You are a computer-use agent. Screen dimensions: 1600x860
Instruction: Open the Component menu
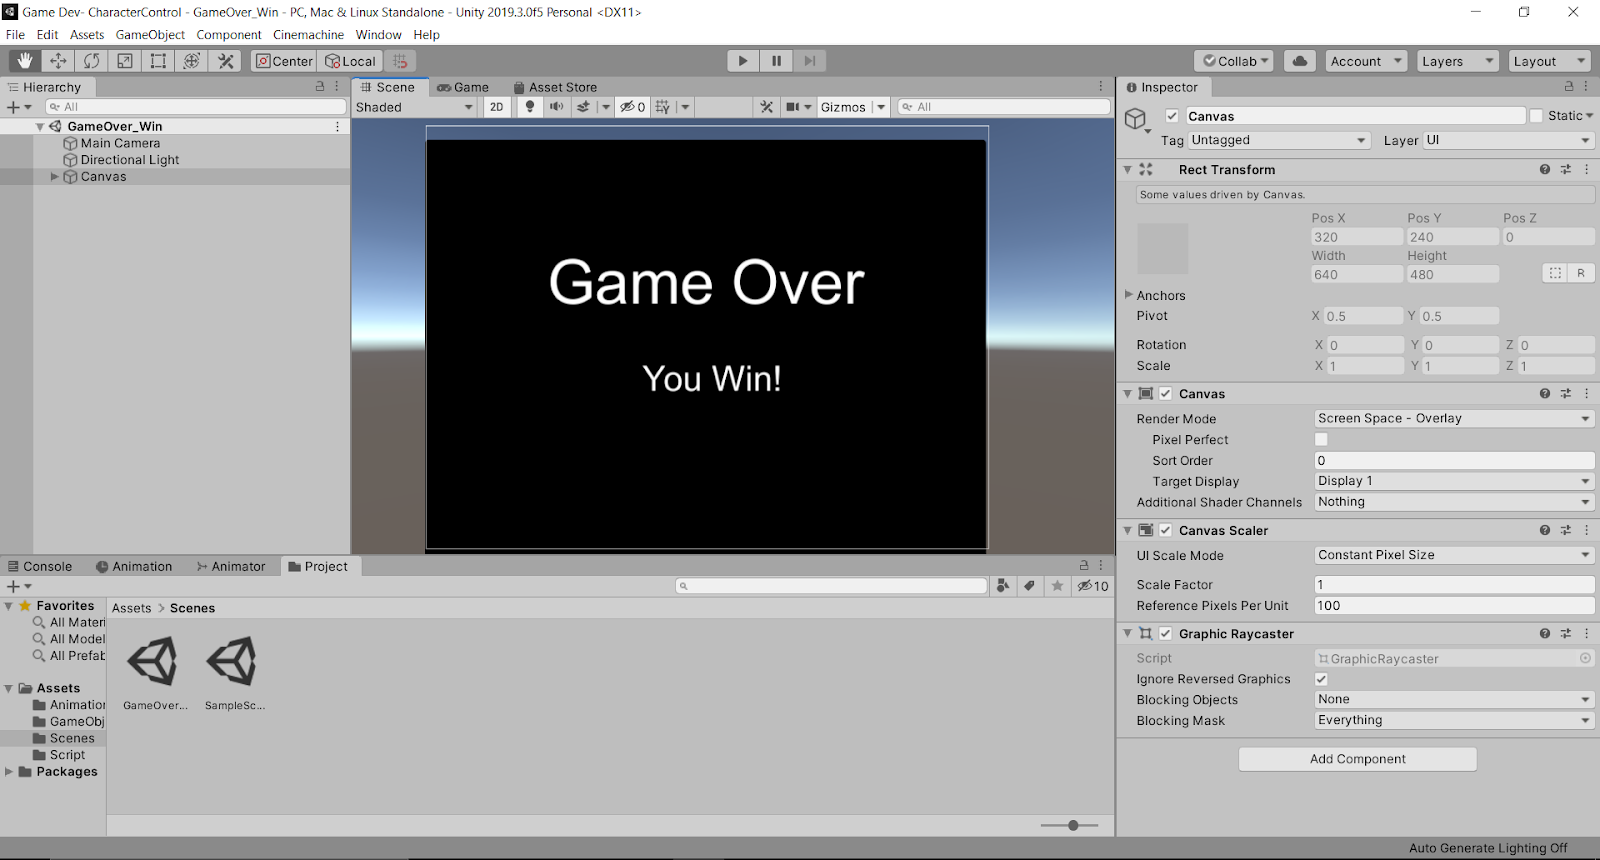point(229,35)
